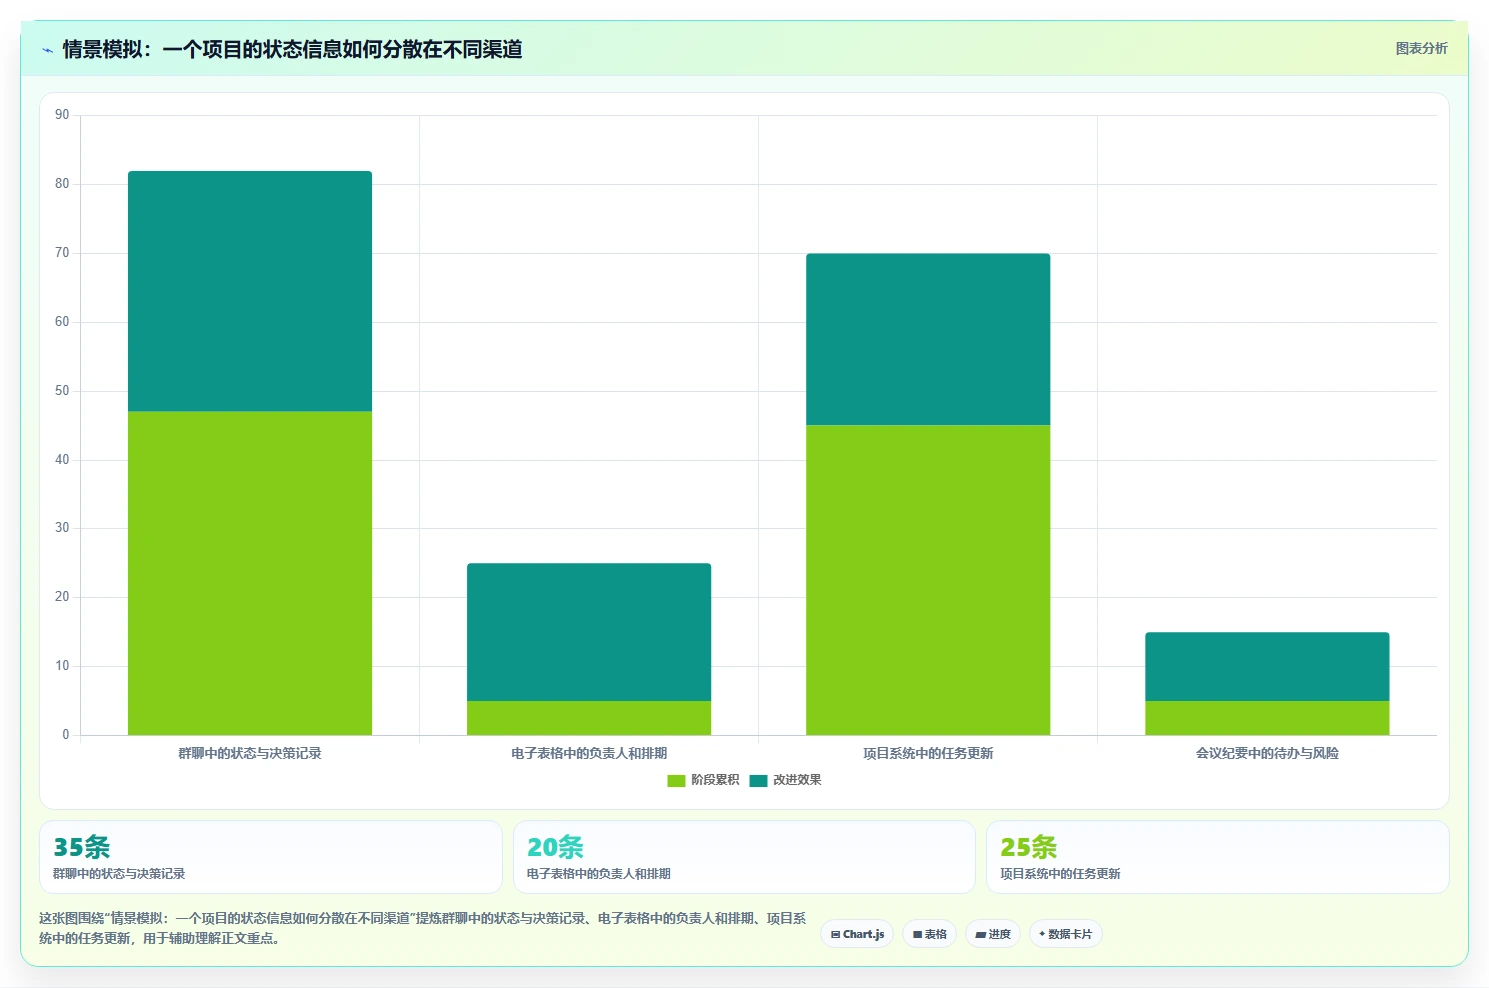Select the teal segment of 群聊中的状态与决策记录 bar
The width and height of the screenshot is (1489, 988).
[x=250, y=291]
